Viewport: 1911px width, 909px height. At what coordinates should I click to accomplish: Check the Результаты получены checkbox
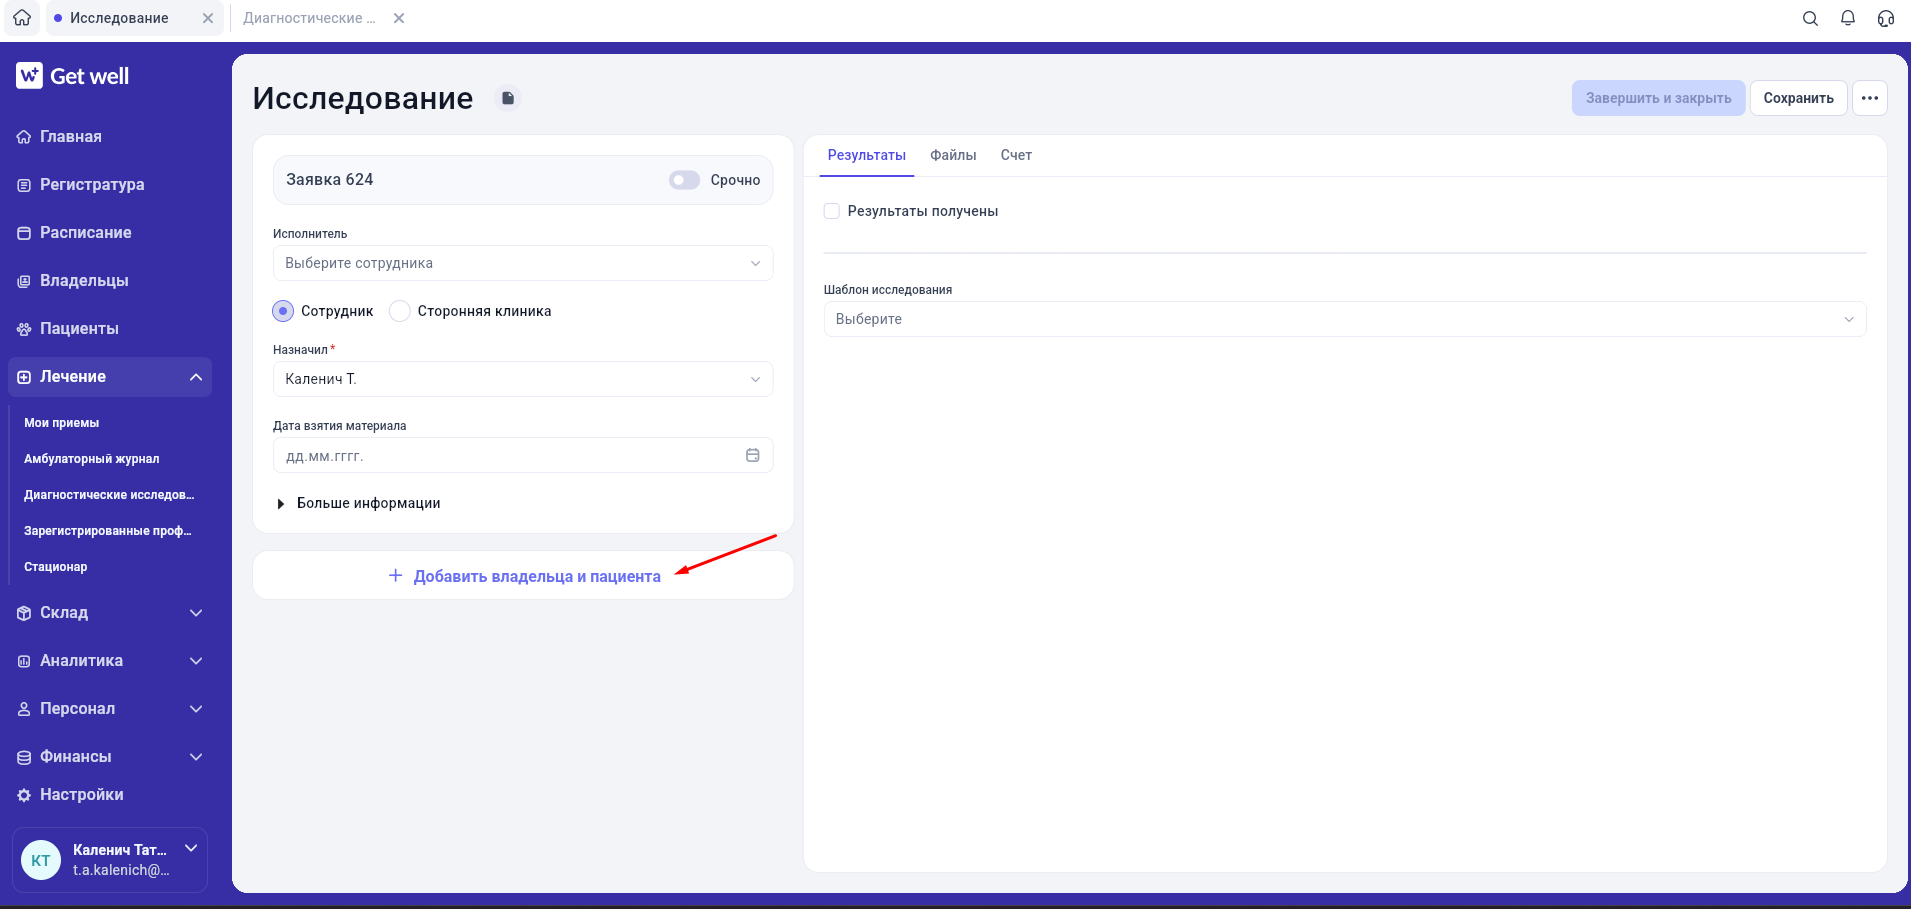832,211
